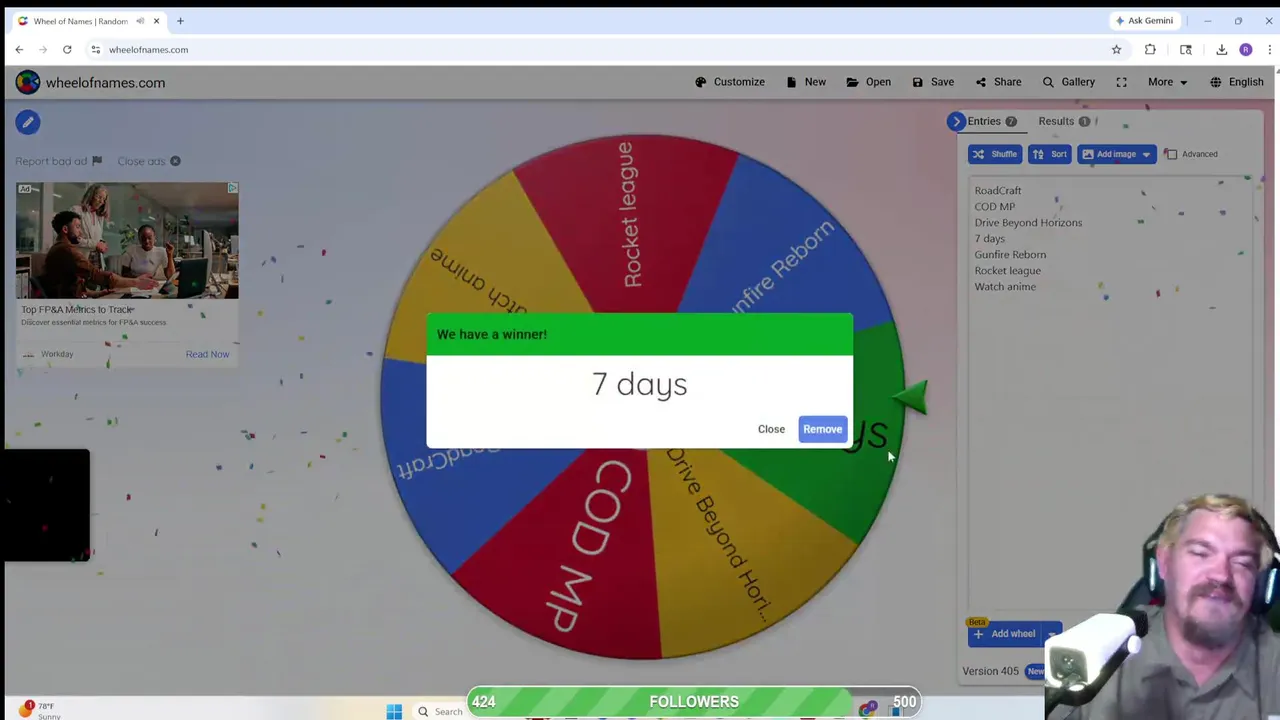Screen dimensions: 1280x720
Task: Click the Windows taskbar Search box
Action: click(440, 711)
